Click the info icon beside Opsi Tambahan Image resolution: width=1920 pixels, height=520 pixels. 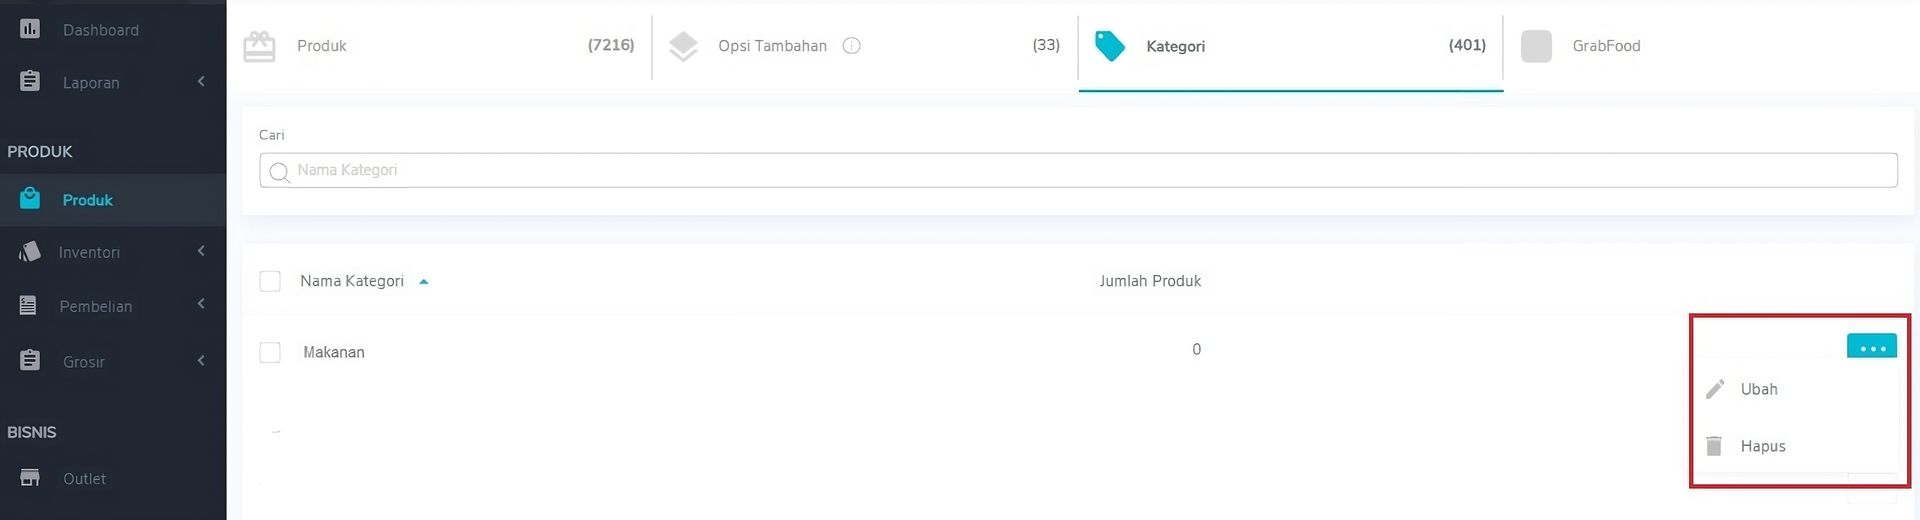click(x=852, y=46)
